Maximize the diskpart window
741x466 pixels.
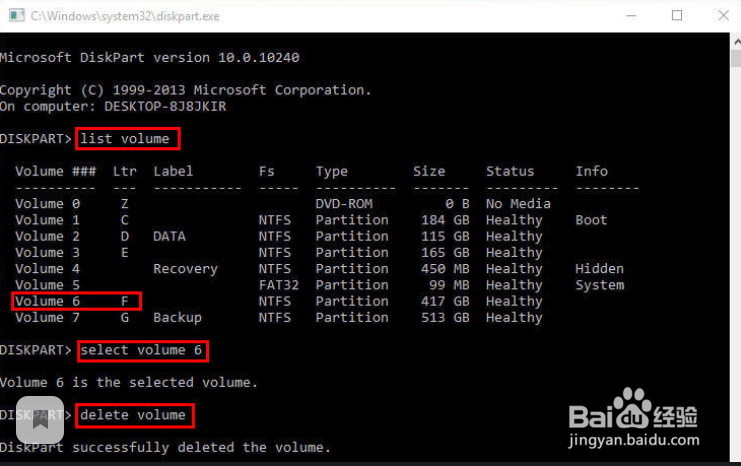point(677,16)
